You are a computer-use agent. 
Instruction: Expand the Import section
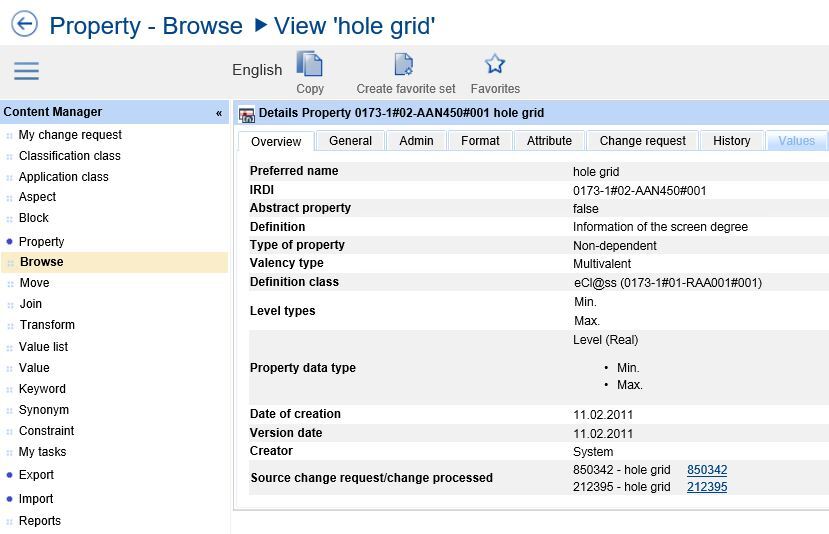[x=10, y=499]
